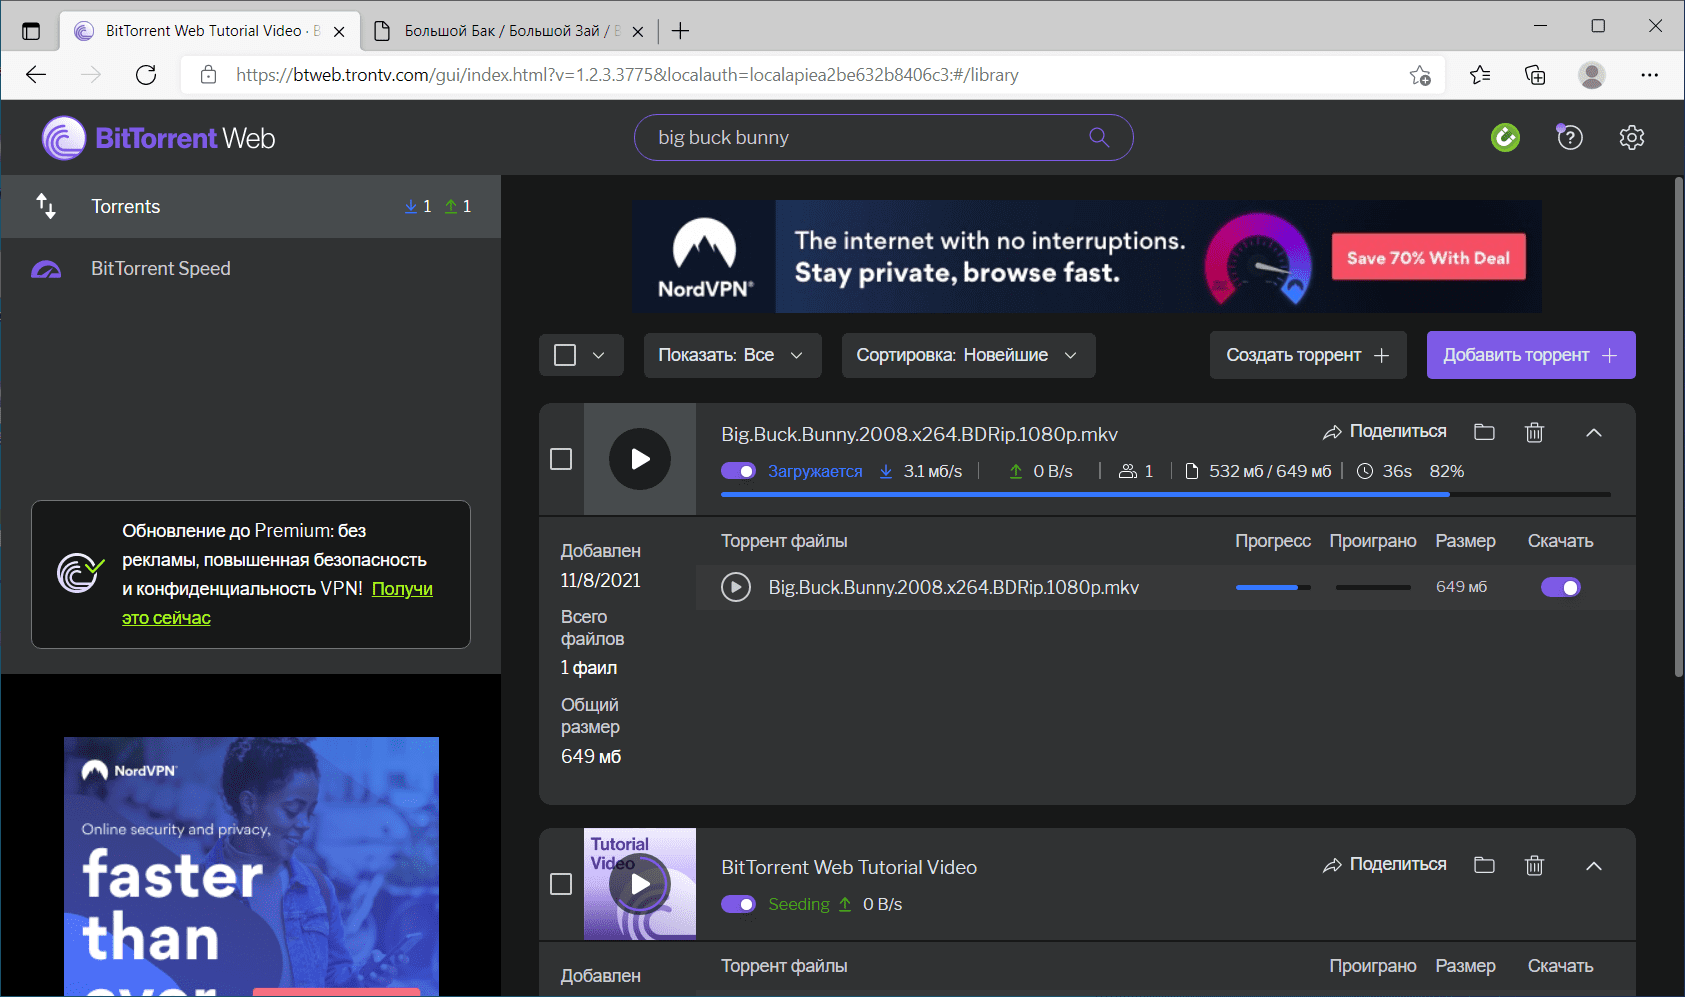Delete the Big.Buck.Bunny torrent
The width and height of the screenshot is (1685, 997).
point(1534,432)
